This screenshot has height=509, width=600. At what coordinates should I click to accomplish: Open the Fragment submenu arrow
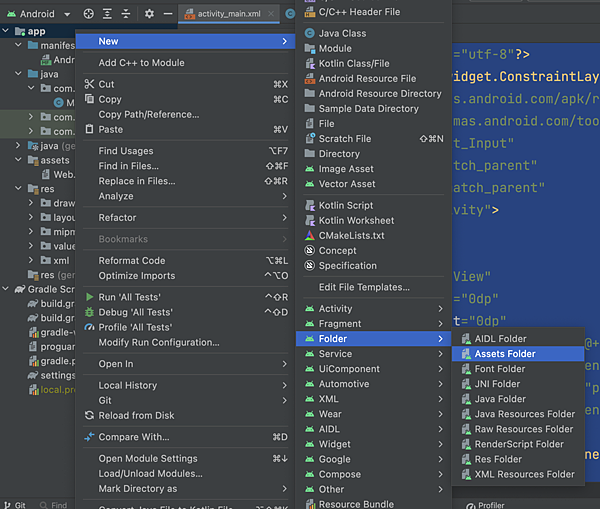tap(440, 324)
